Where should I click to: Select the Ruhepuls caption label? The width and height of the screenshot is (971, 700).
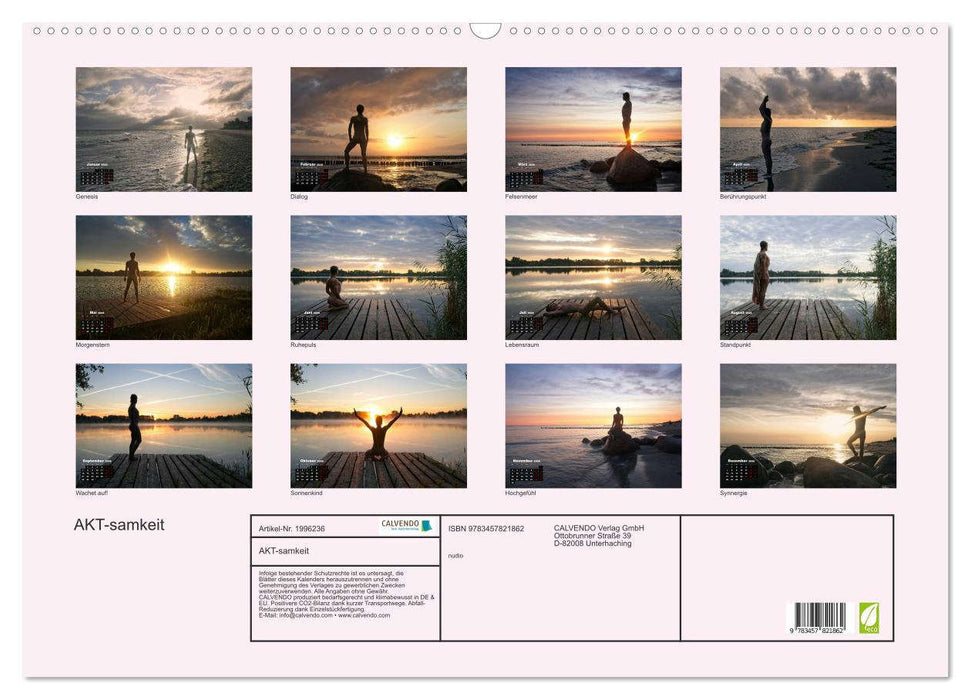tap(302, 343)
